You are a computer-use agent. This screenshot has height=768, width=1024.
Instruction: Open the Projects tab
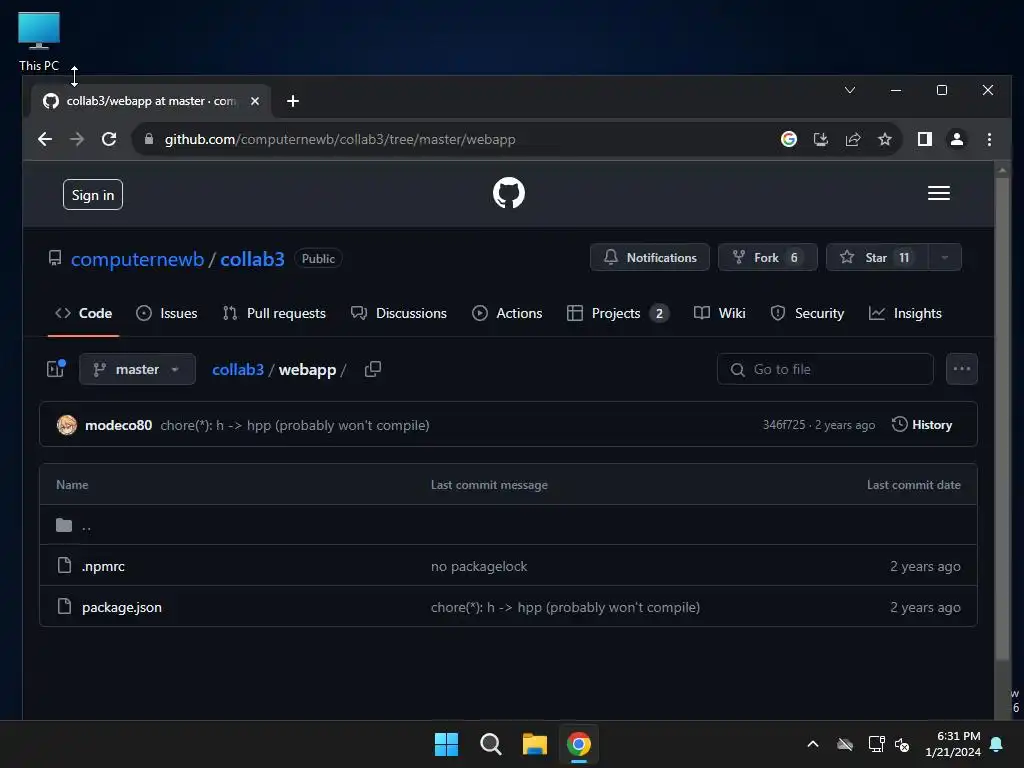coord(618,313)
